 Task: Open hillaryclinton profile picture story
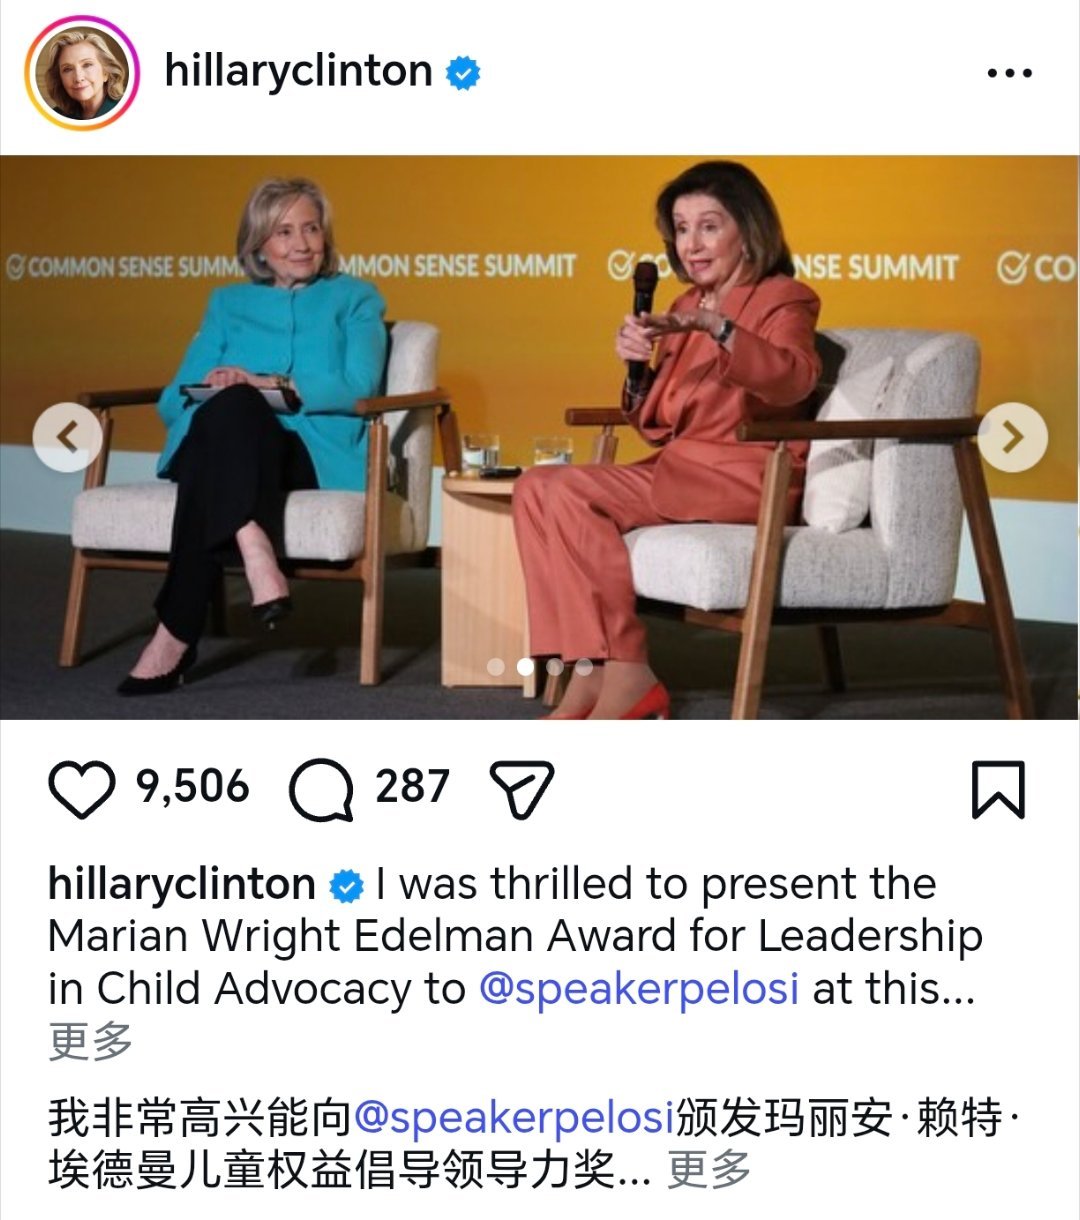click(82, 73)
